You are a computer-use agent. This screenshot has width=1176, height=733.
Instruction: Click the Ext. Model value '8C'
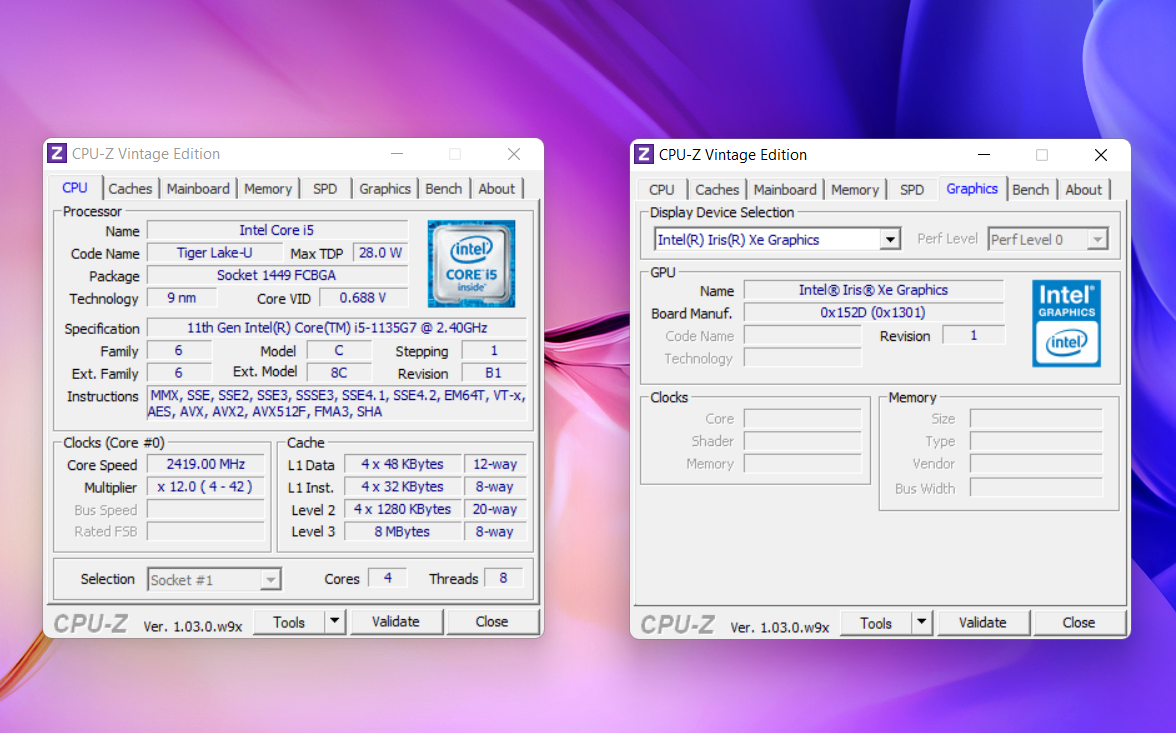click(339, 373)
